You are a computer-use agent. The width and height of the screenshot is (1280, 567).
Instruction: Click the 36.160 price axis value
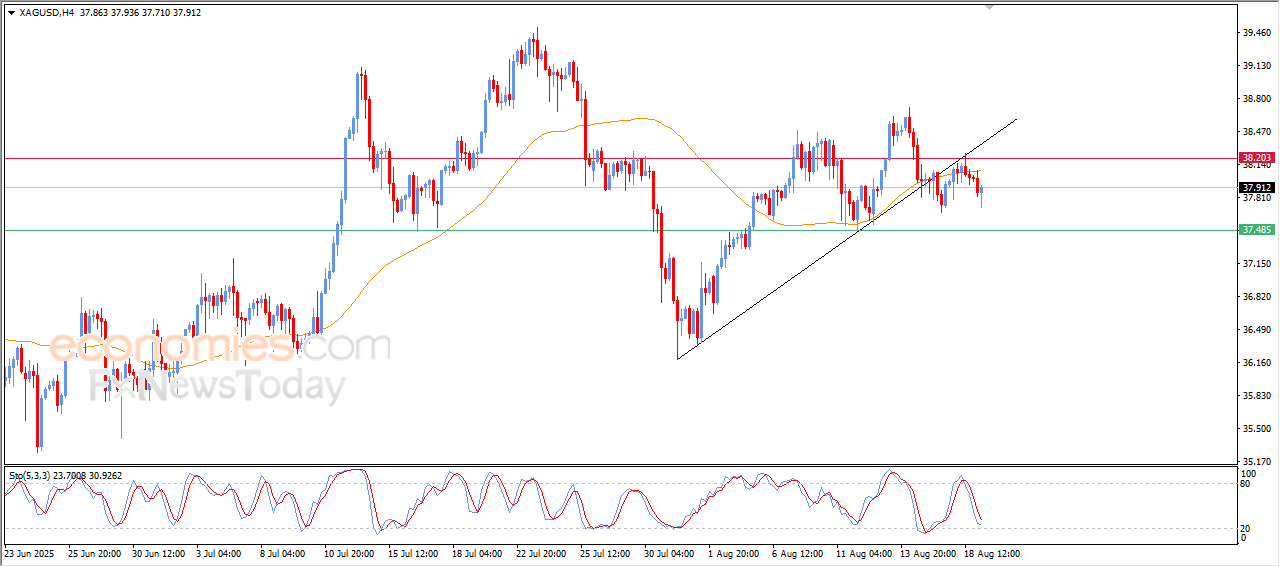1256,363
